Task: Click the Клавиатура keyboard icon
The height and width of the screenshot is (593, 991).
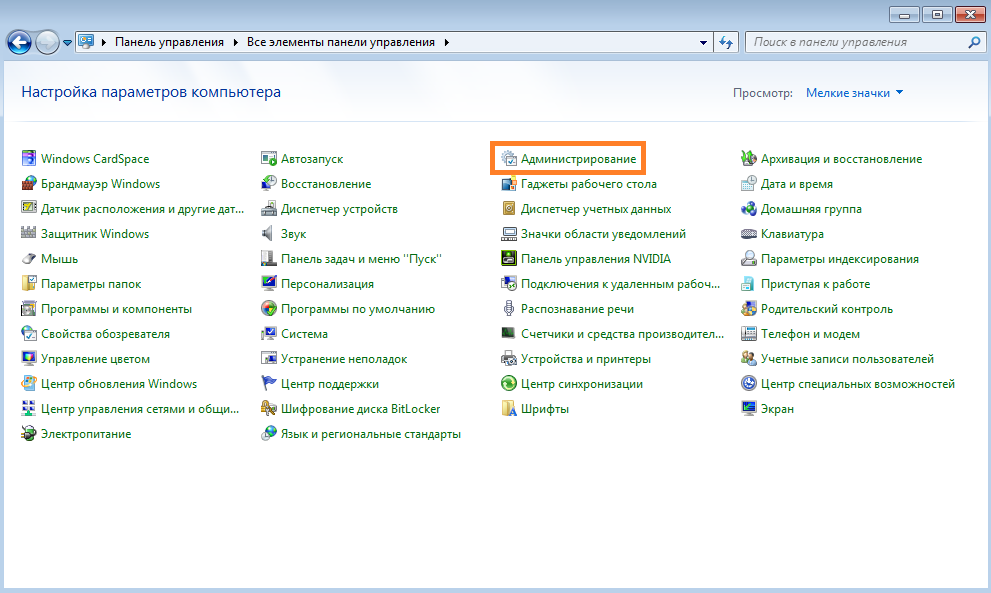Action: pyautogui.click(x=749, y=233)
